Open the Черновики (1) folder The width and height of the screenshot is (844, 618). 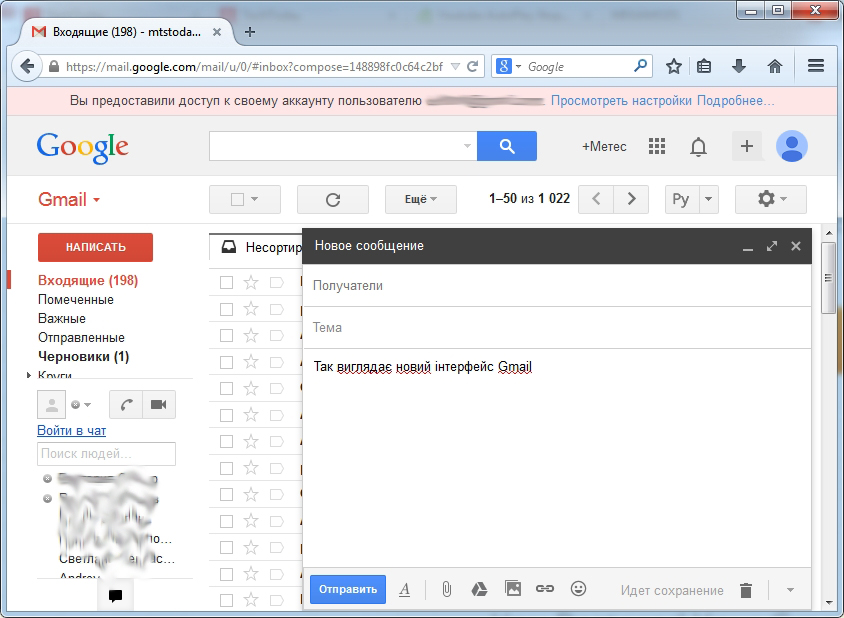[83, 356]
